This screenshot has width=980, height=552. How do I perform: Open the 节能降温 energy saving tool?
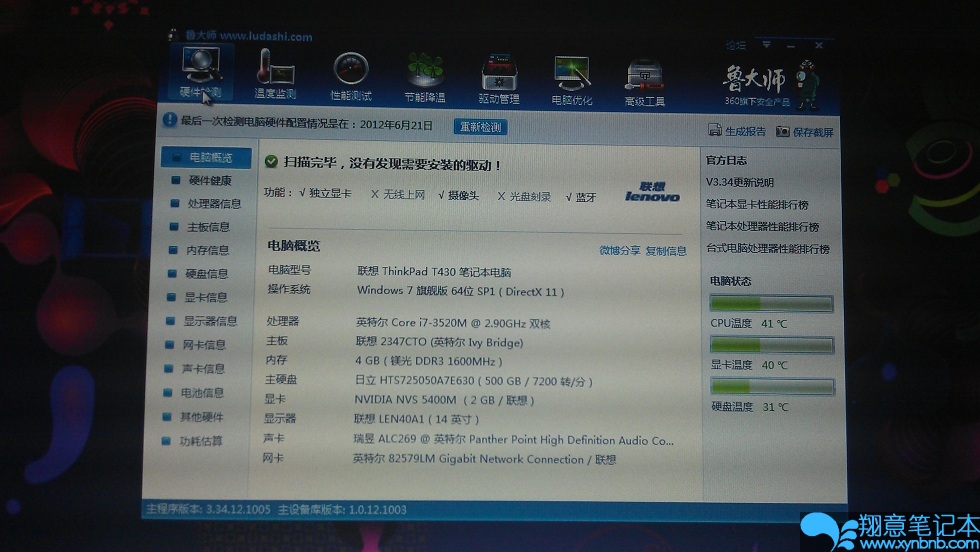pyautogui.click(x=425, y=78)
